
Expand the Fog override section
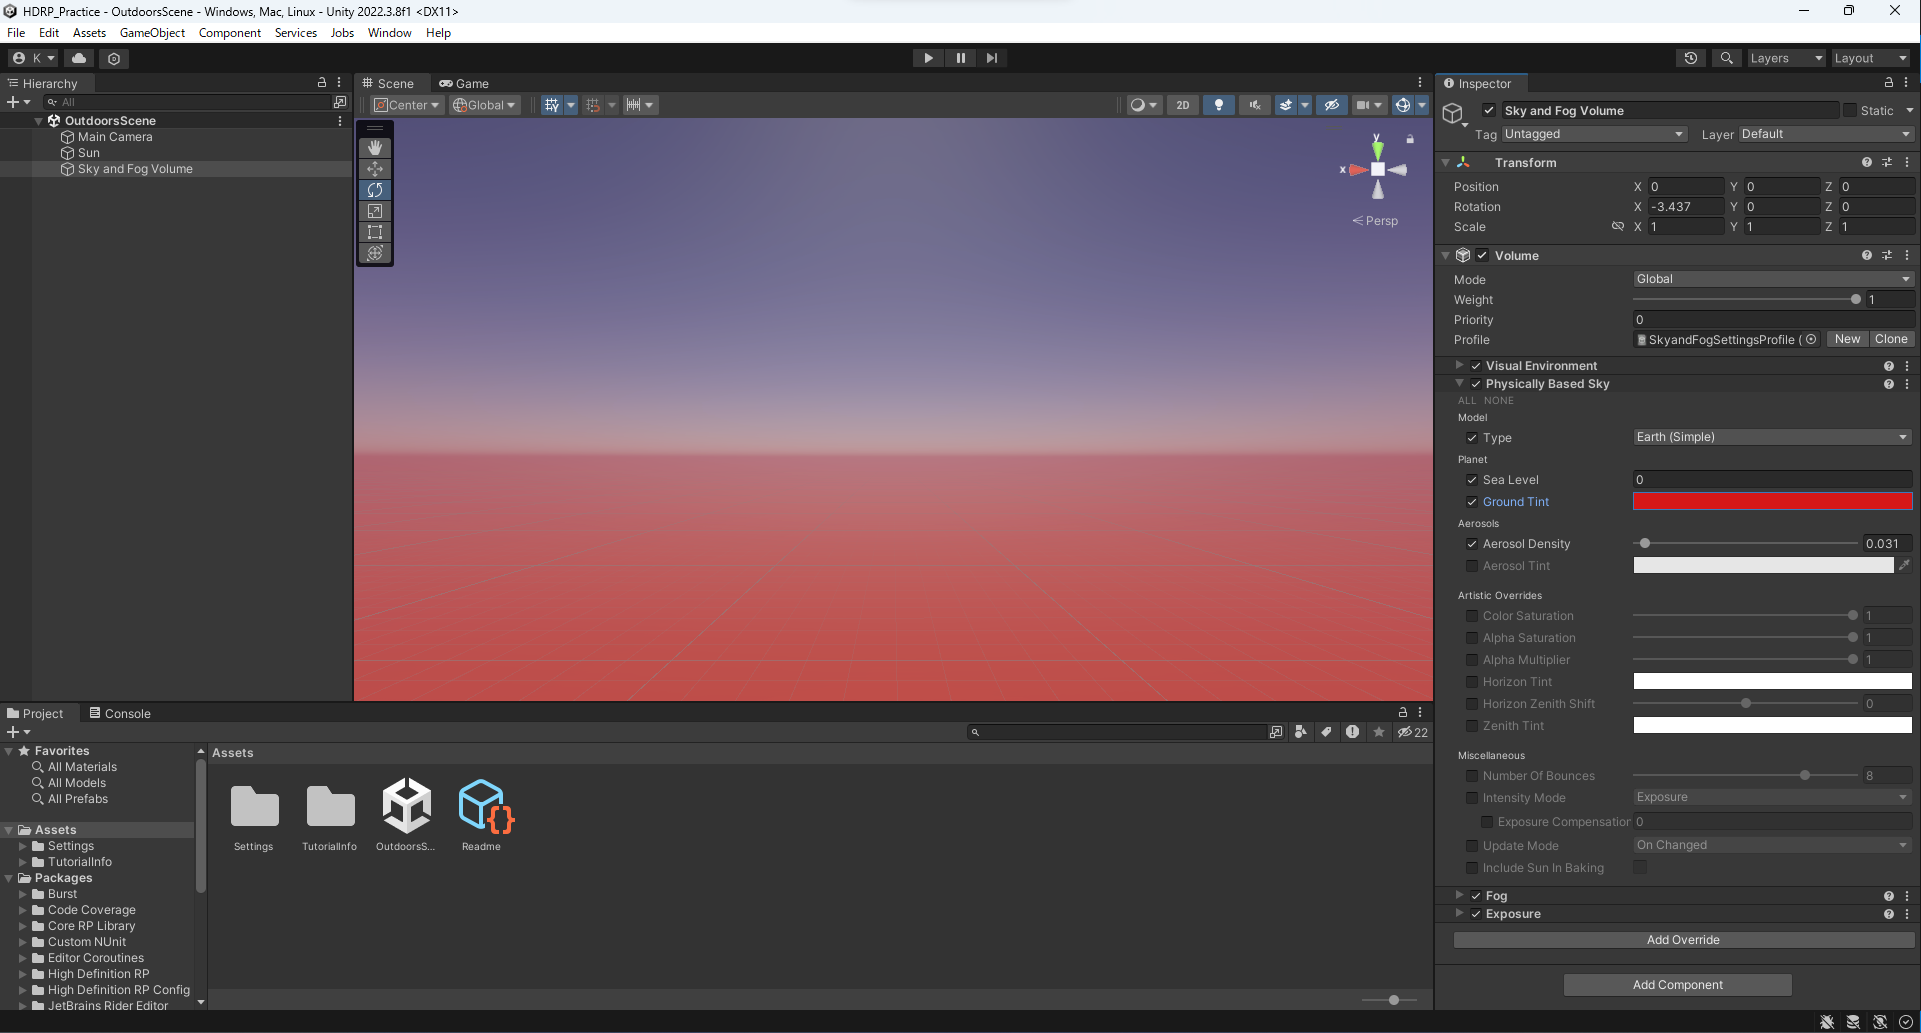tap(1460, 896)
